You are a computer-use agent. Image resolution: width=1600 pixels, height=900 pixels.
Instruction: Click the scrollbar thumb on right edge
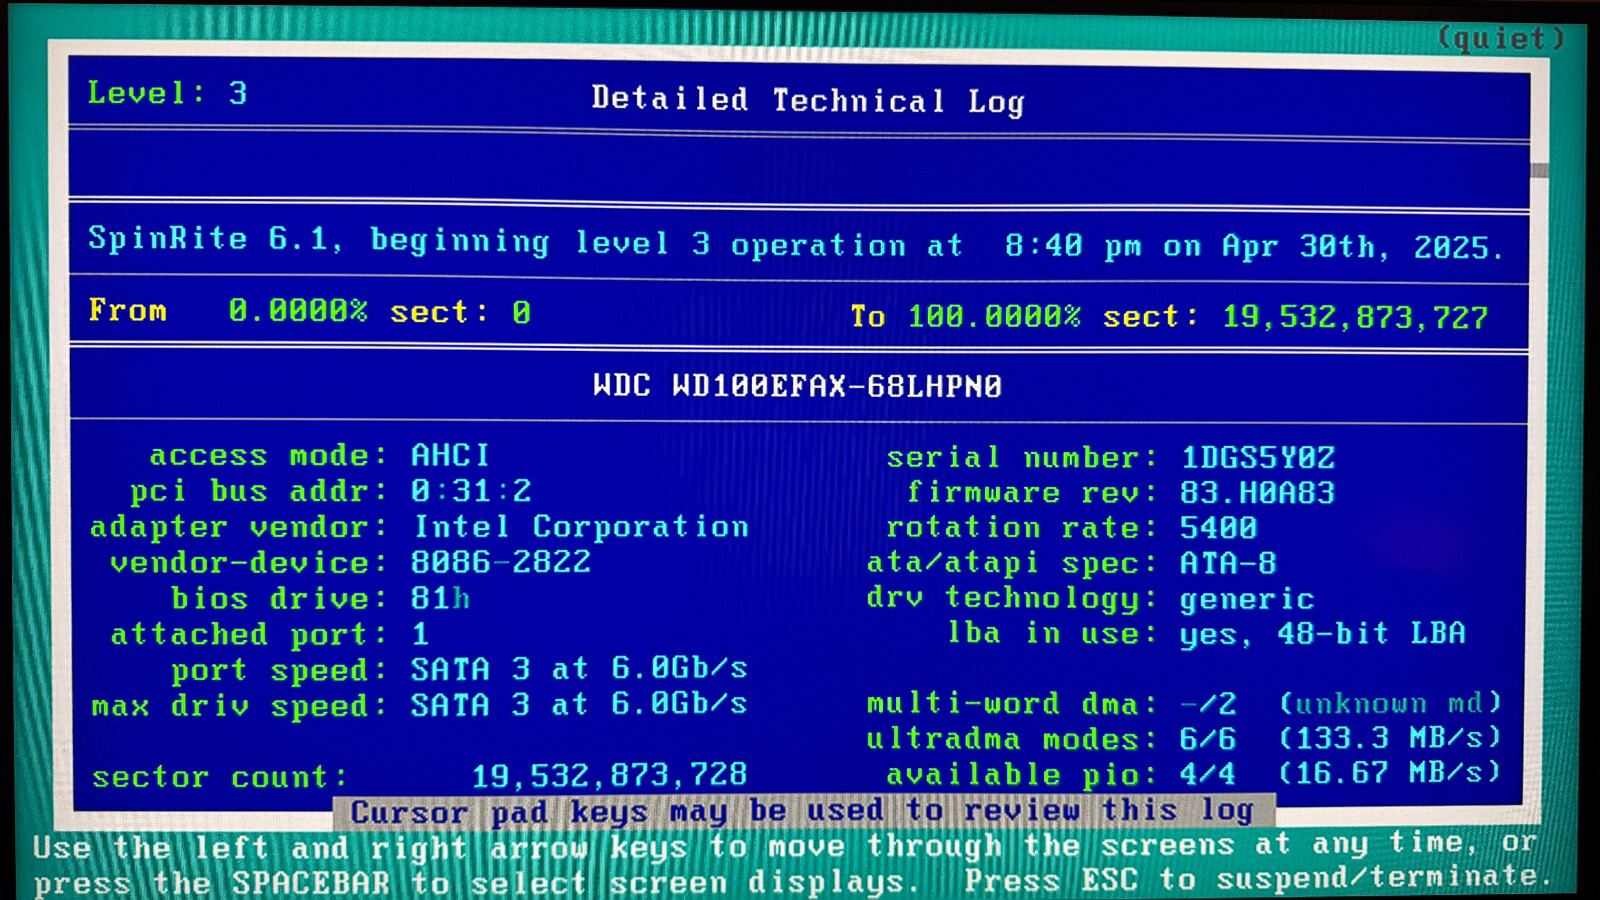(1540, 170)
